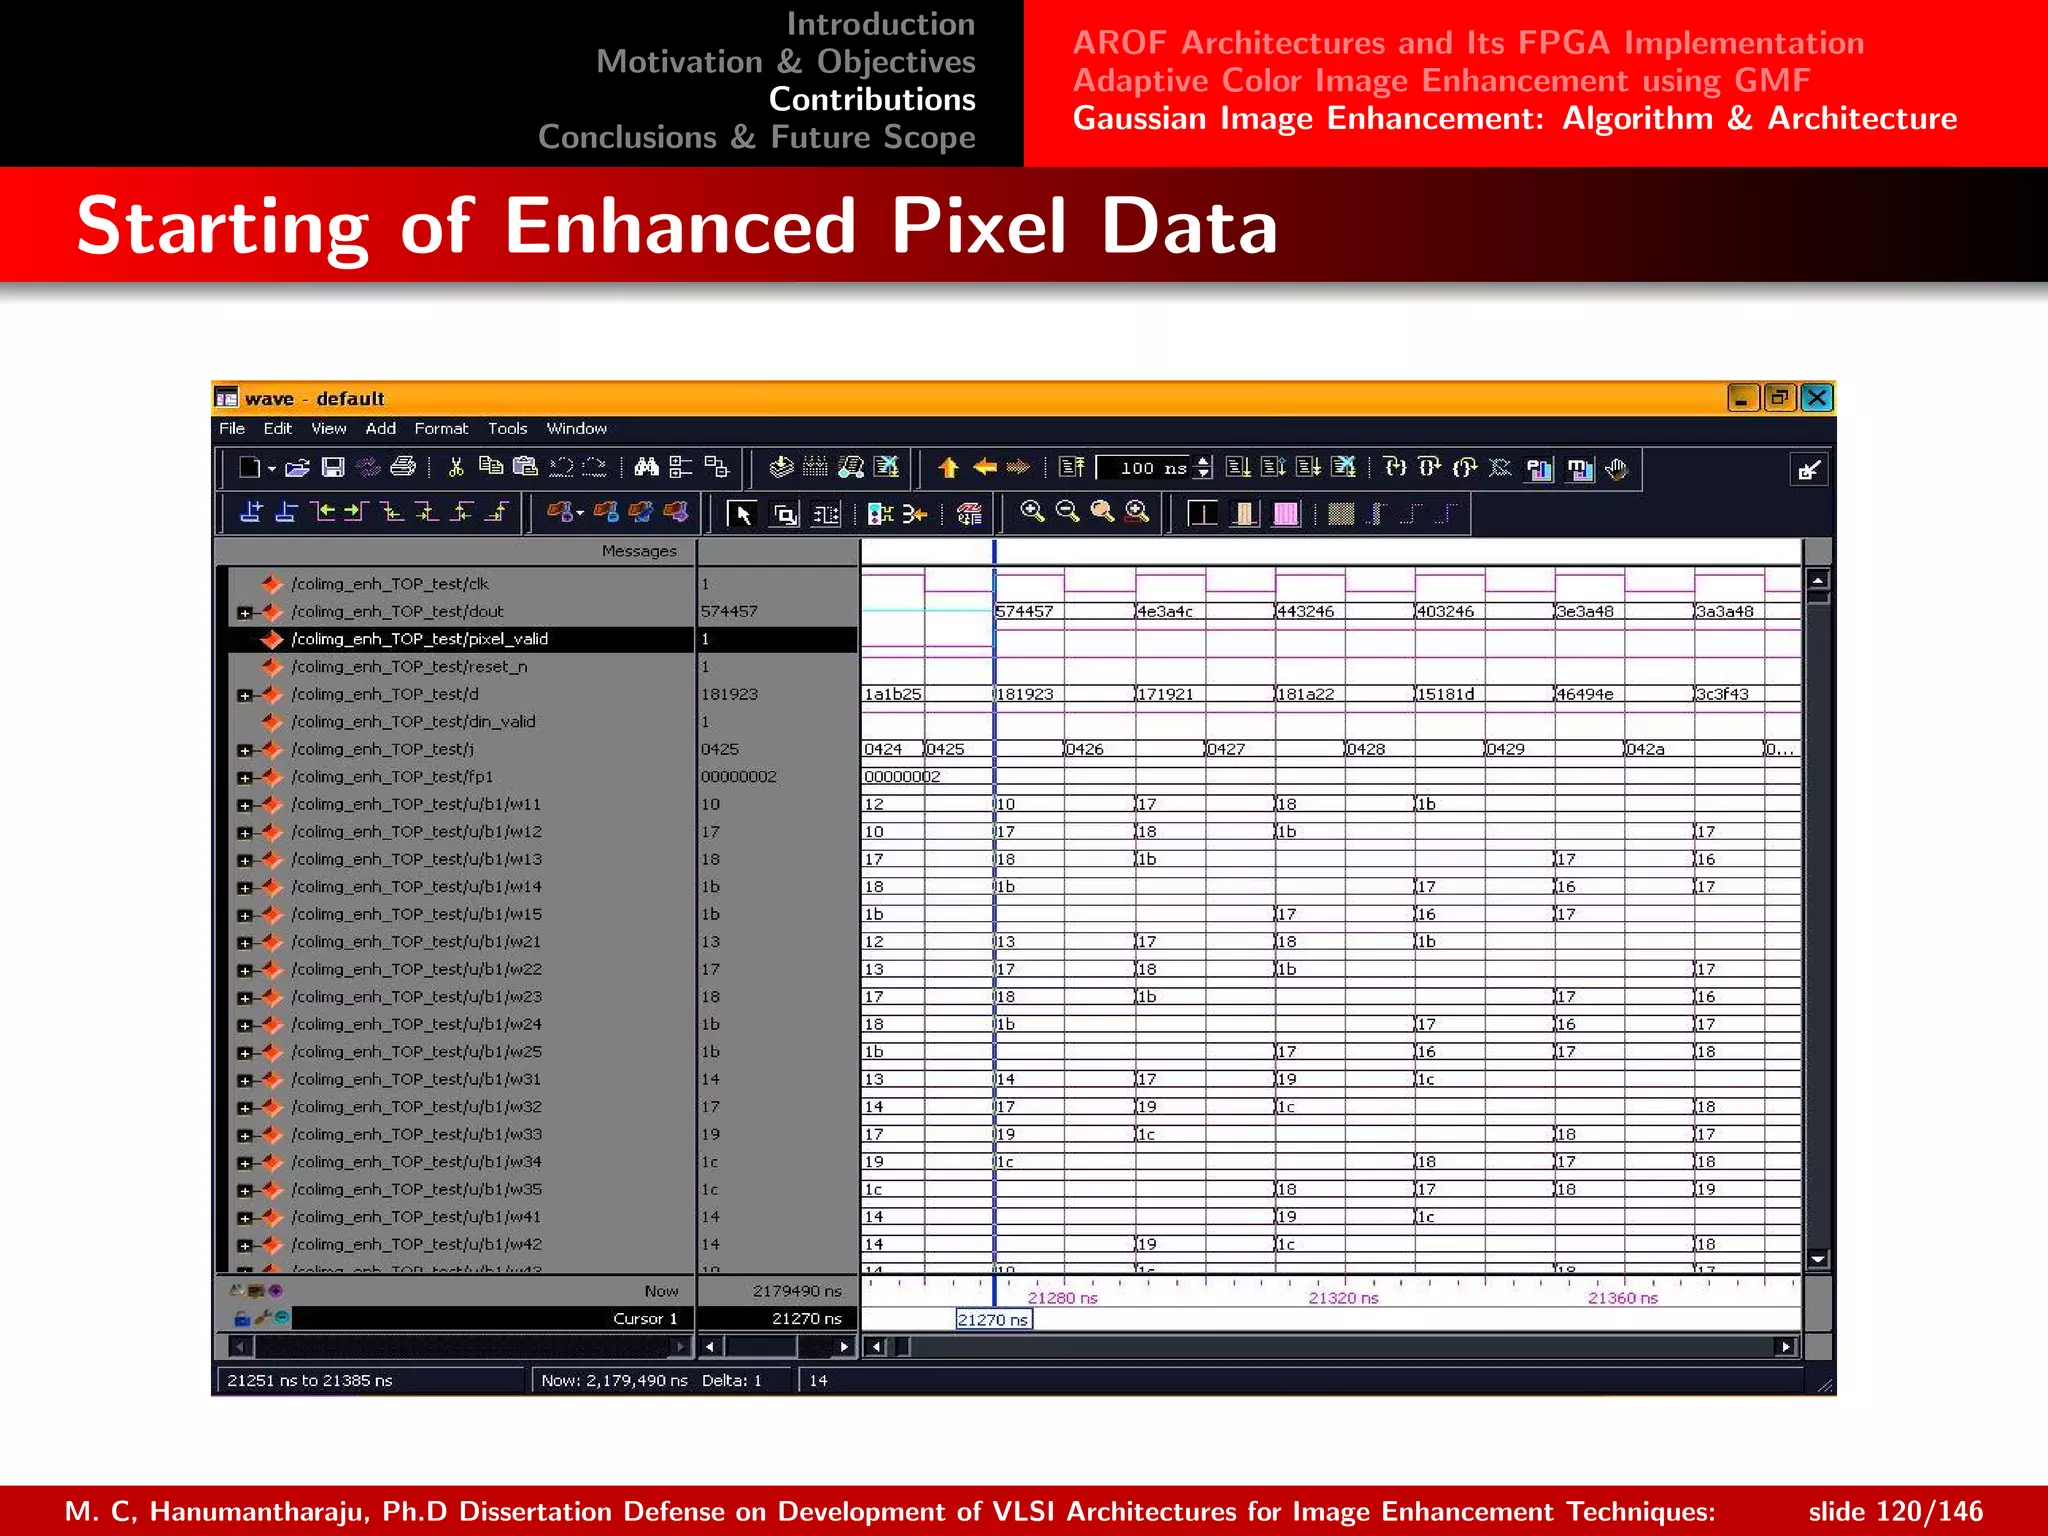Viewport: 2048px width, 1536px height.
Task: Click the vertical scrollbar up arrow
Action: pyautogui.click(x=1819, y=579)
